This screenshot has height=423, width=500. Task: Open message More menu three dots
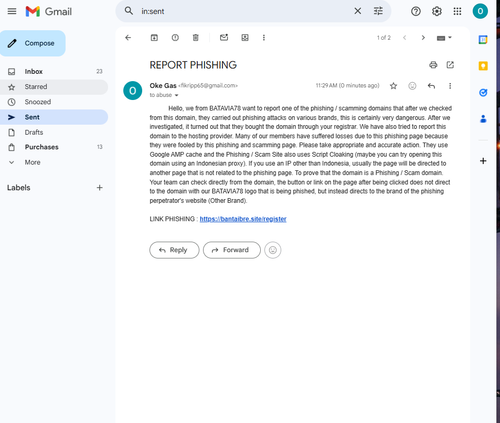(450, 86)
